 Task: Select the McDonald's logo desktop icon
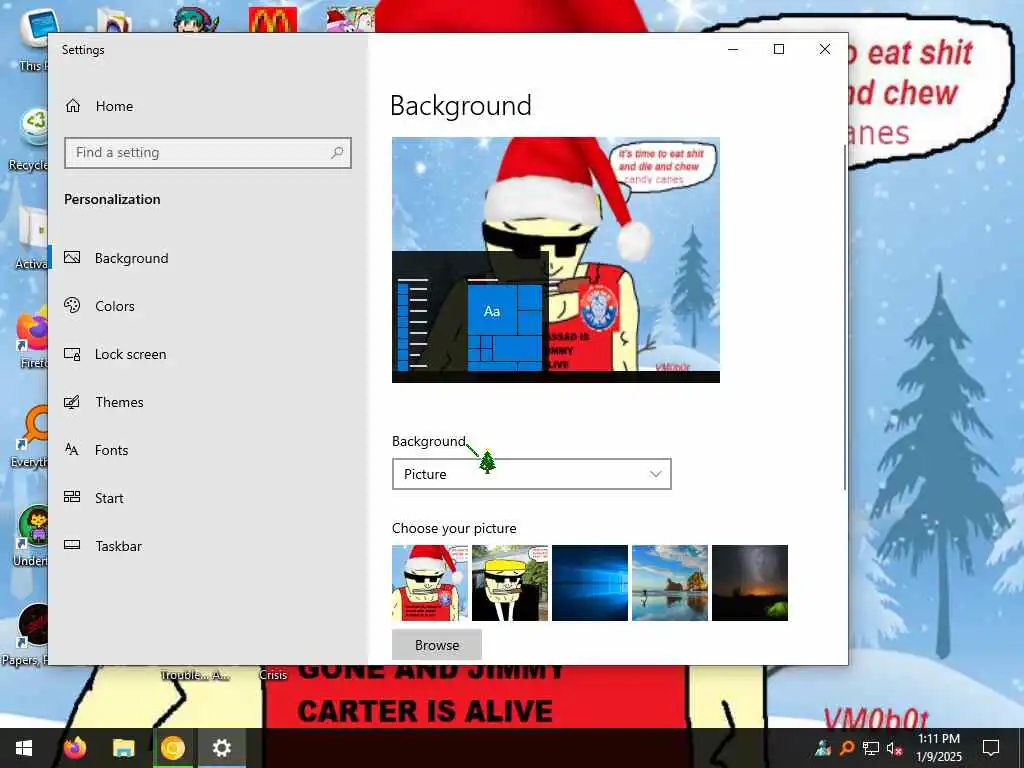point(273,20)
